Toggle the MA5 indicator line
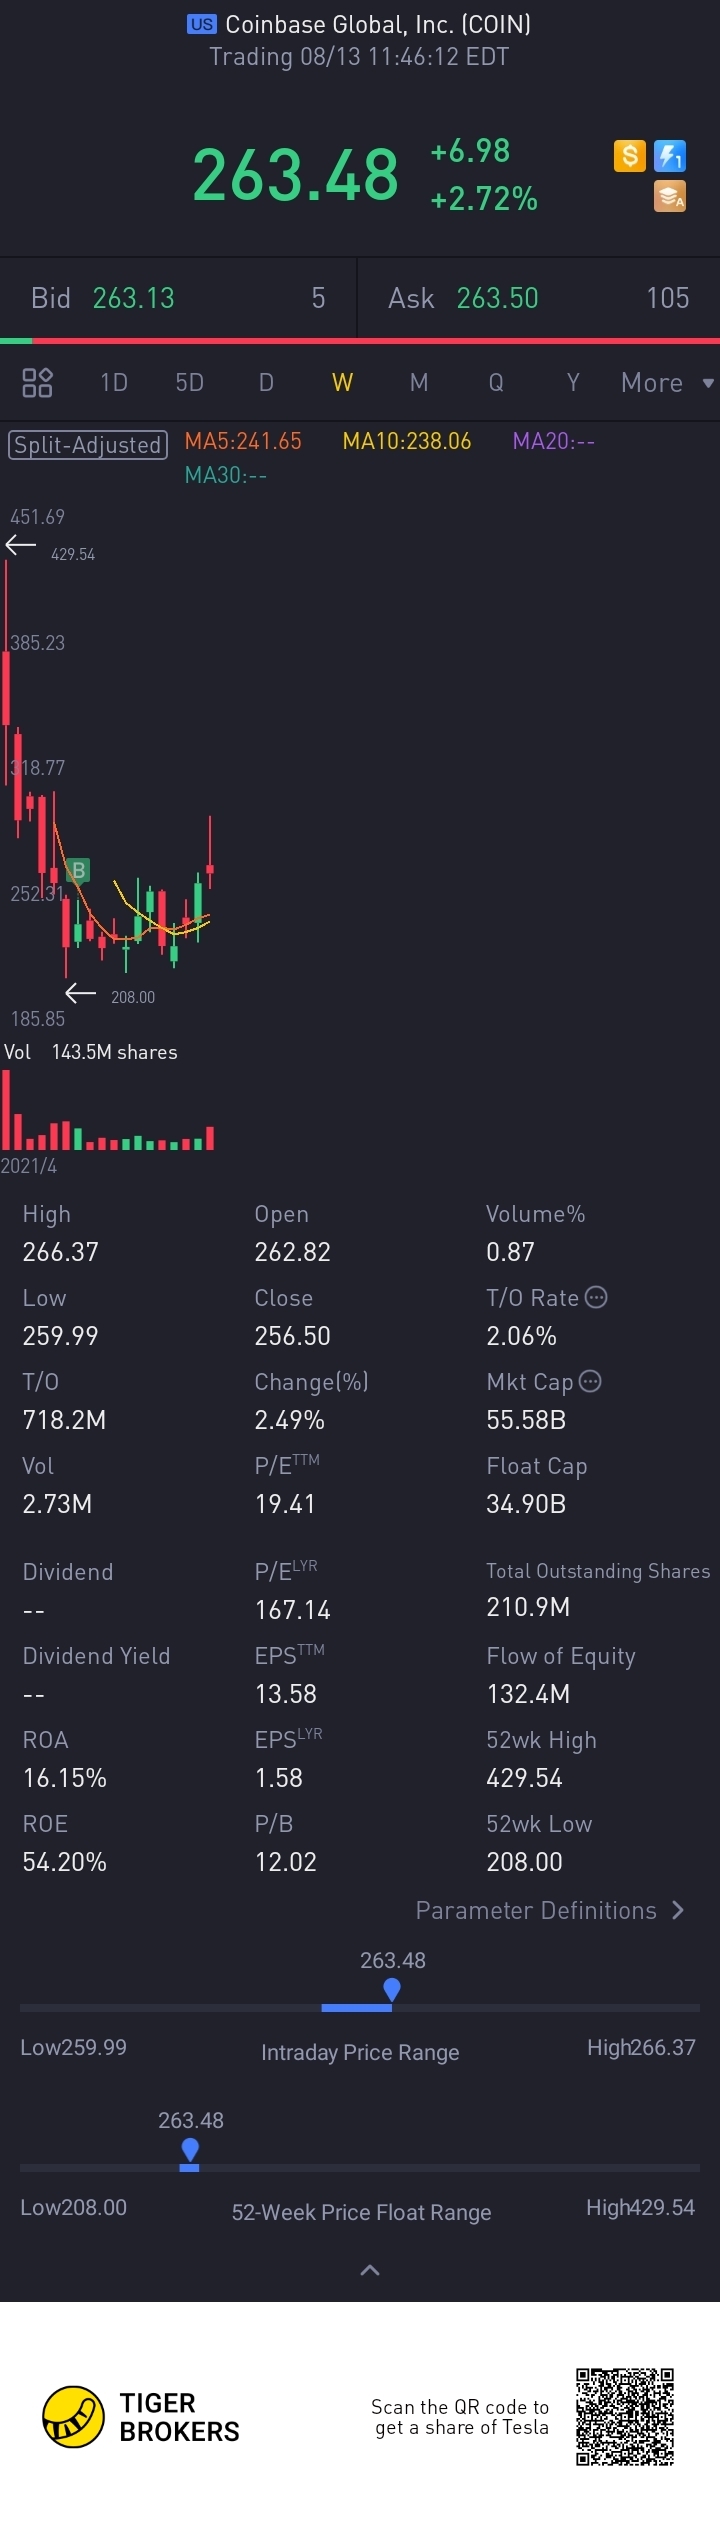The image size is (720, 2532). coord(243,441)
